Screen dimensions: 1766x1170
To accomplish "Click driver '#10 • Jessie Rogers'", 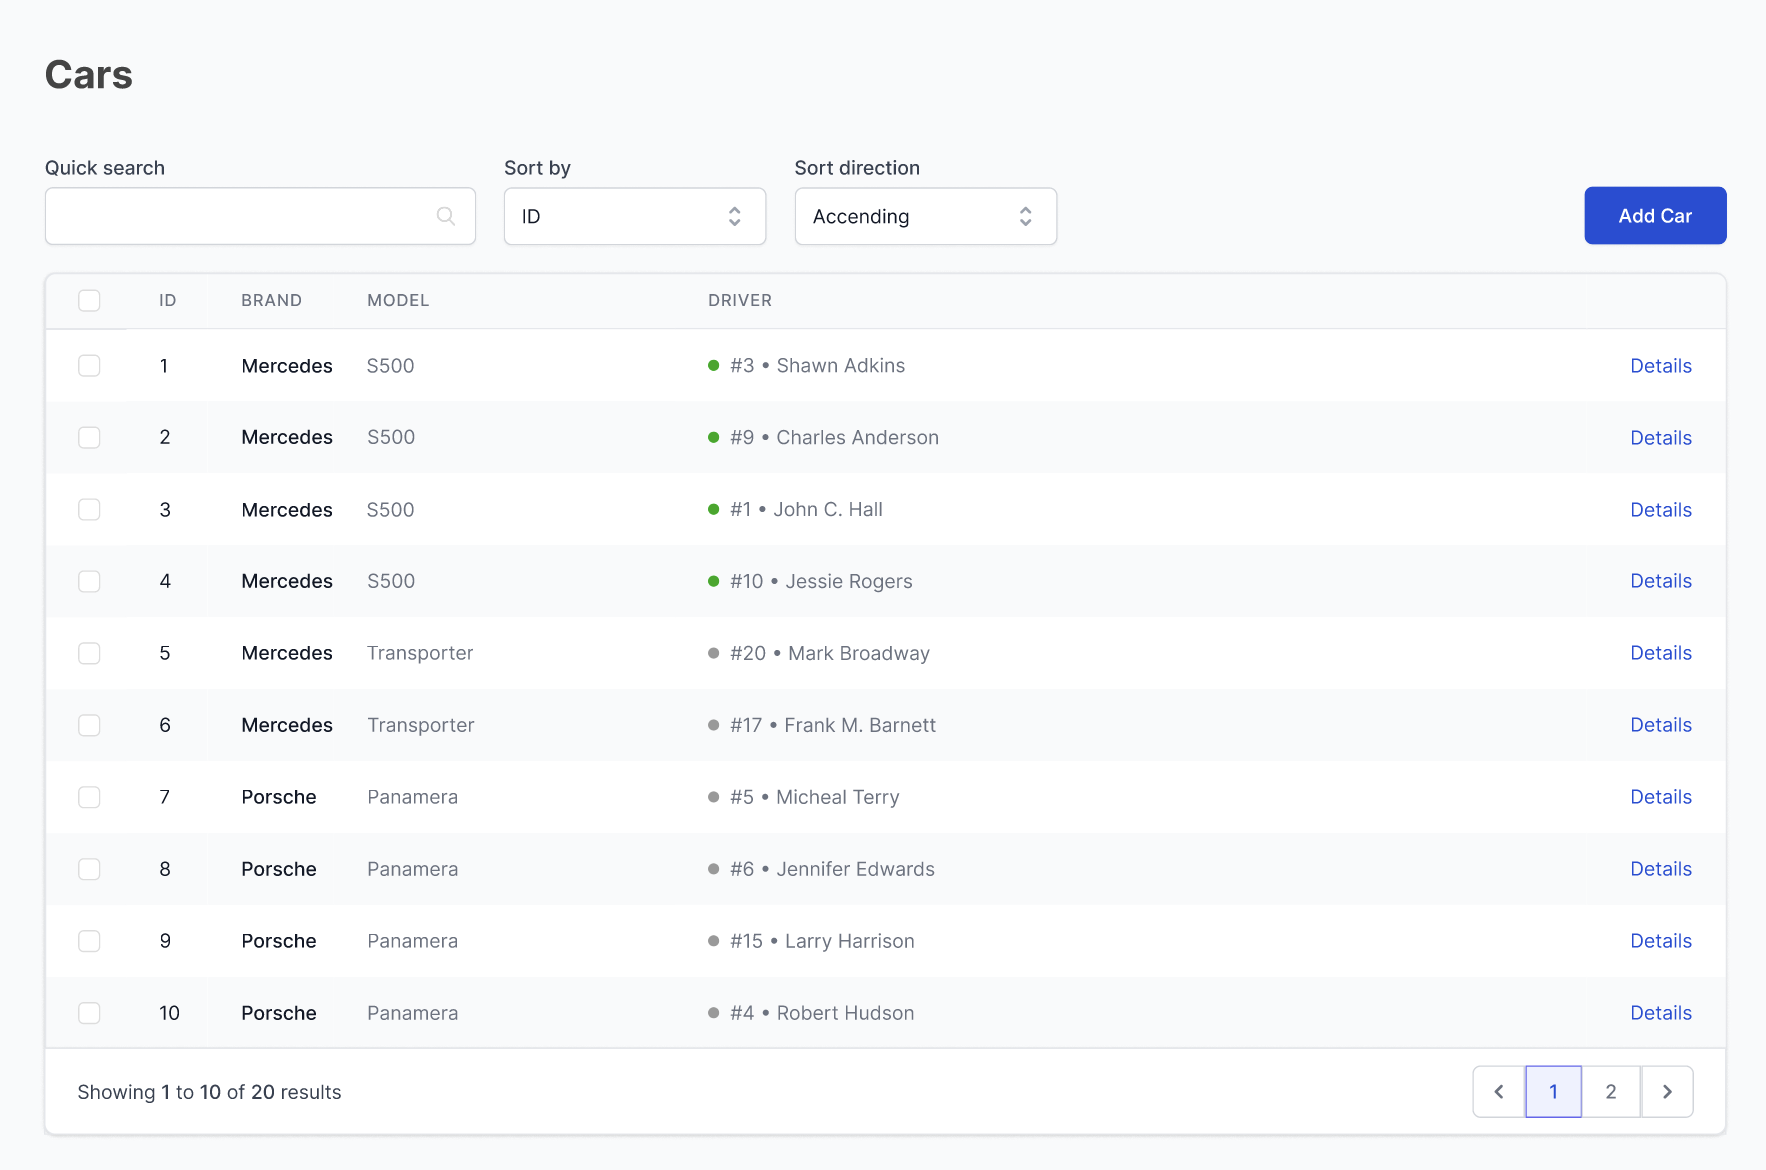I will point(810,582).
